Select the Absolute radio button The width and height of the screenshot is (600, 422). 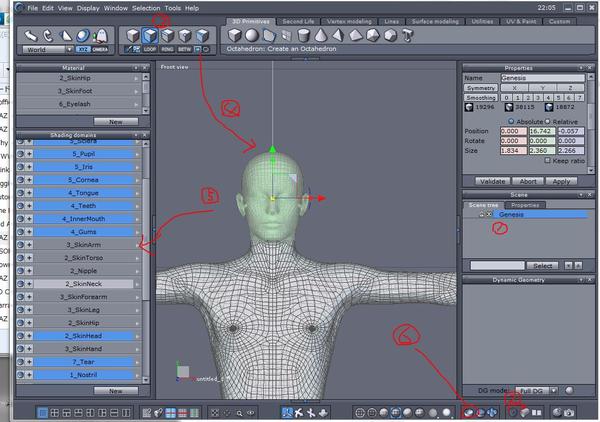click(x=511, y=121)
